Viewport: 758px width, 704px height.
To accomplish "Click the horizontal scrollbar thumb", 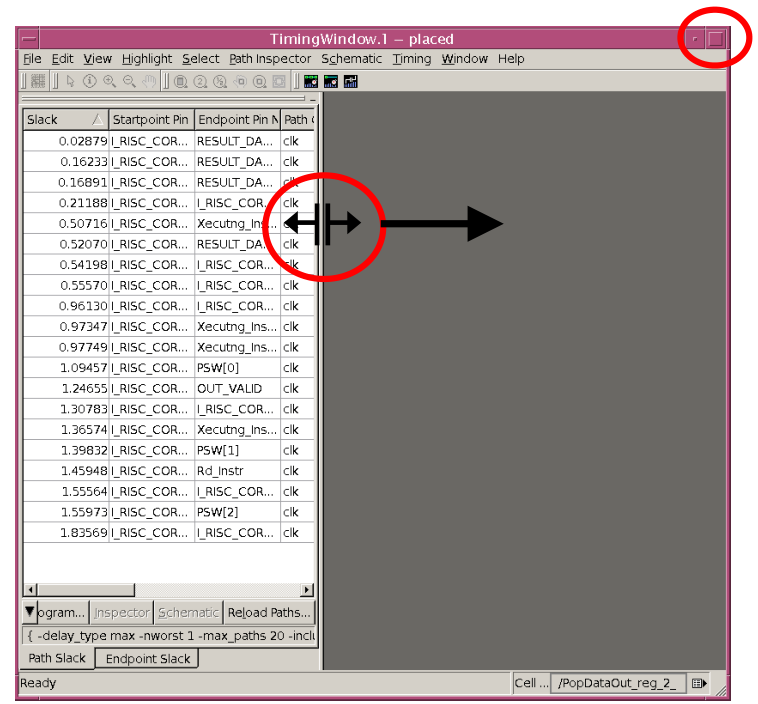I will 86,589.
